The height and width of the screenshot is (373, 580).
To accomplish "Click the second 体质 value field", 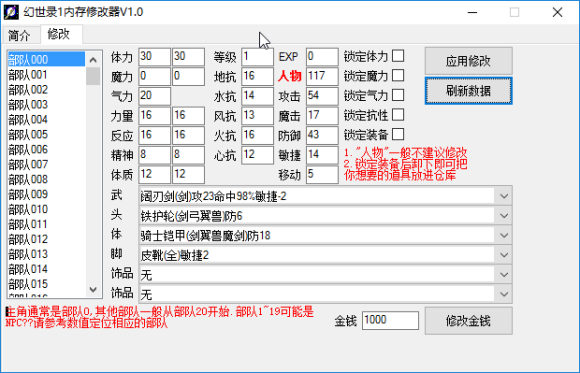I will [x=188, y=174].
